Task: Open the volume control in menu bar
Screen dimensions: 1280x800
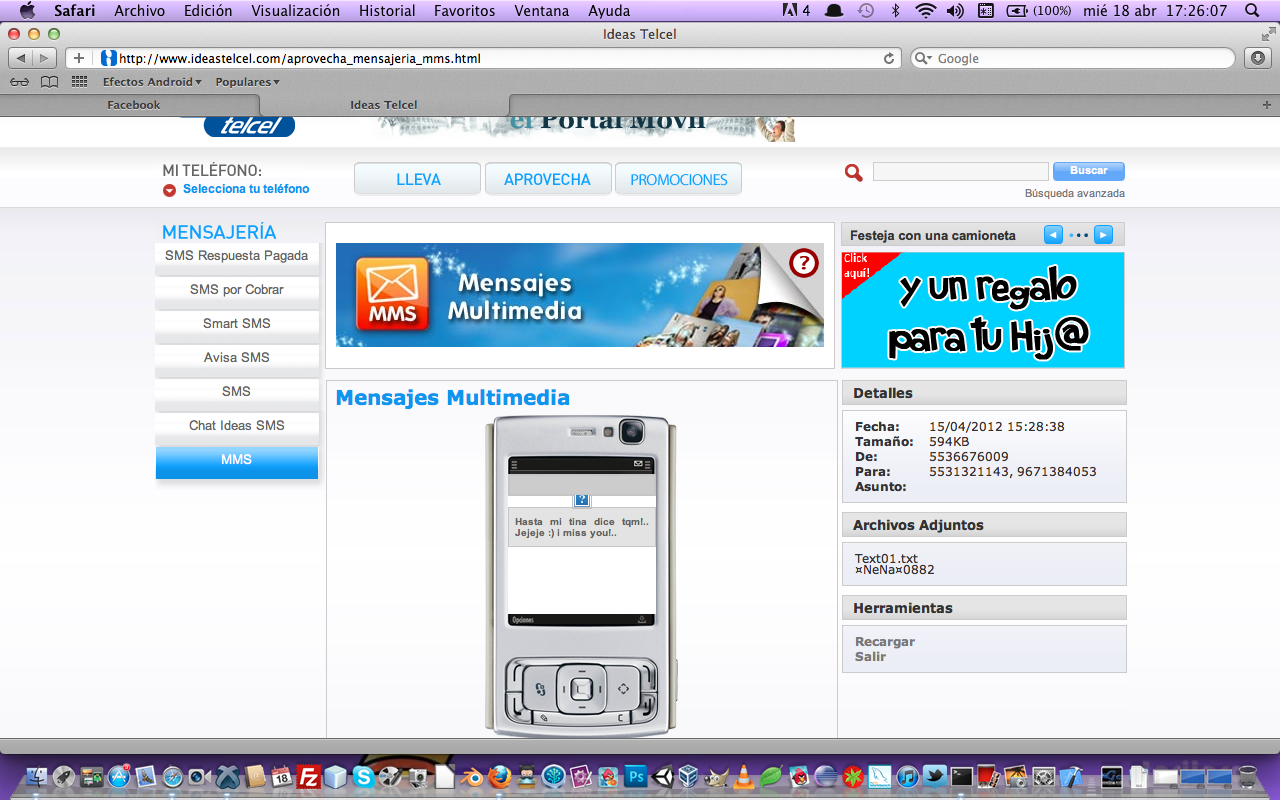Action: [955, 11]
